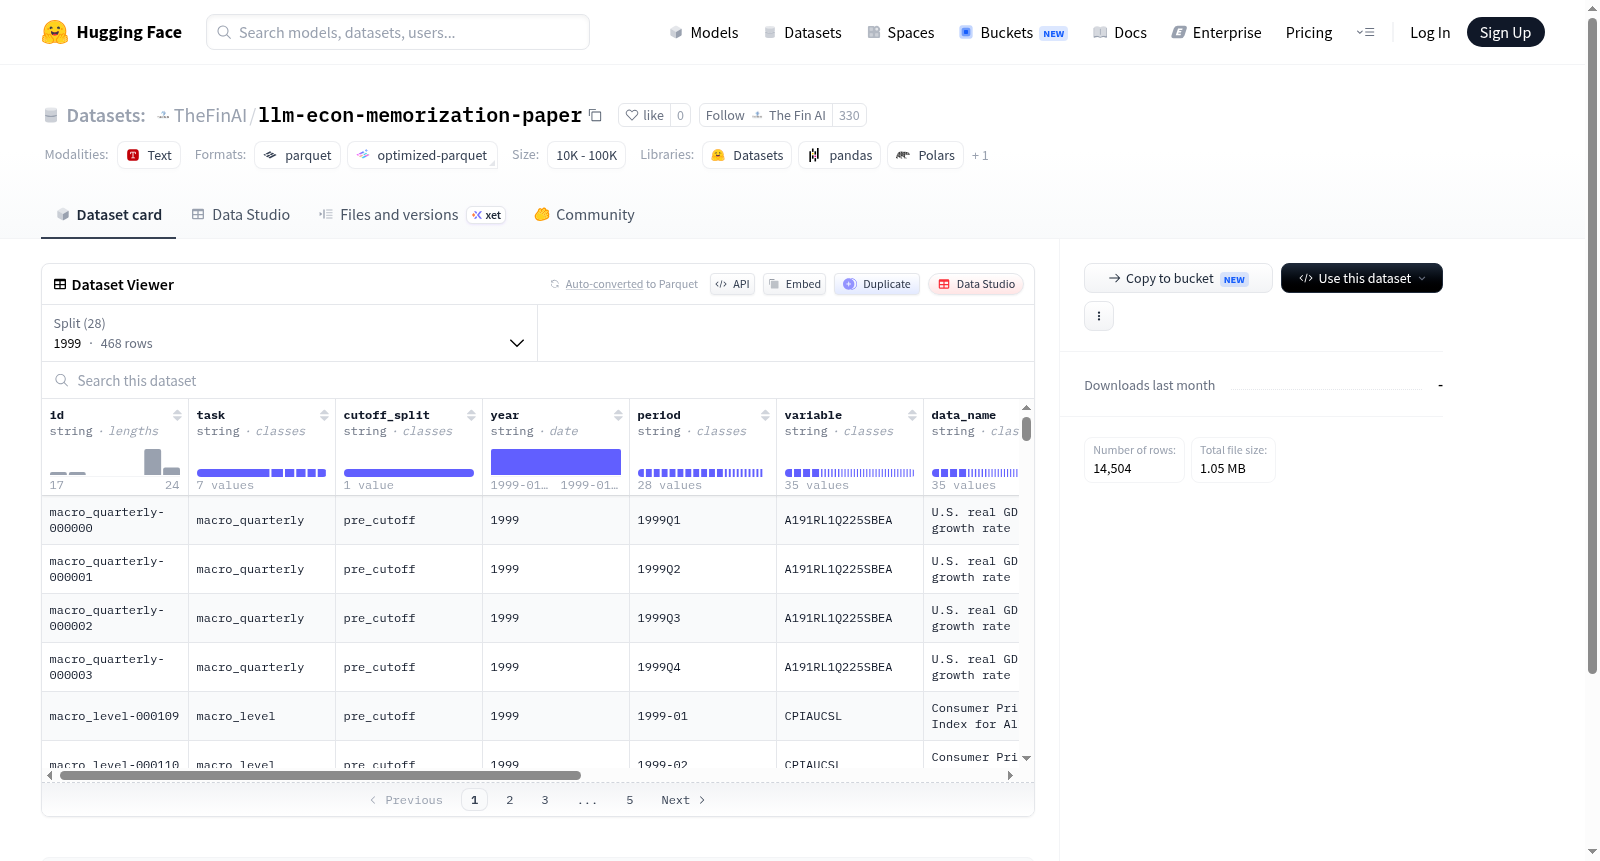Follow The Fin AI organization
Screen dimensions: 1600x861
[x=766, y=115]
